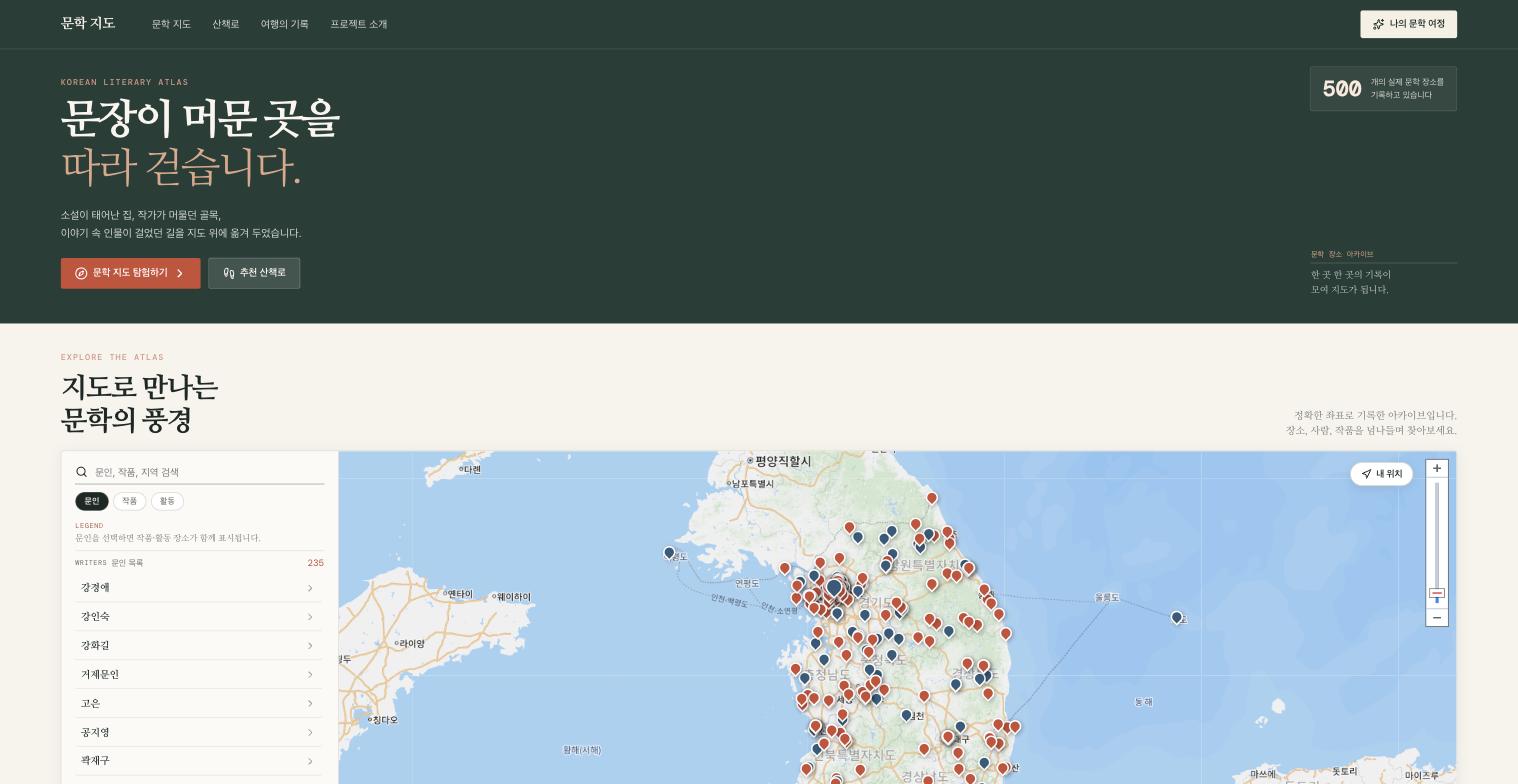The width and height of the screenshot is (1518, 784).
Task: Click the 235 writer count number
Action: (315, 563)
